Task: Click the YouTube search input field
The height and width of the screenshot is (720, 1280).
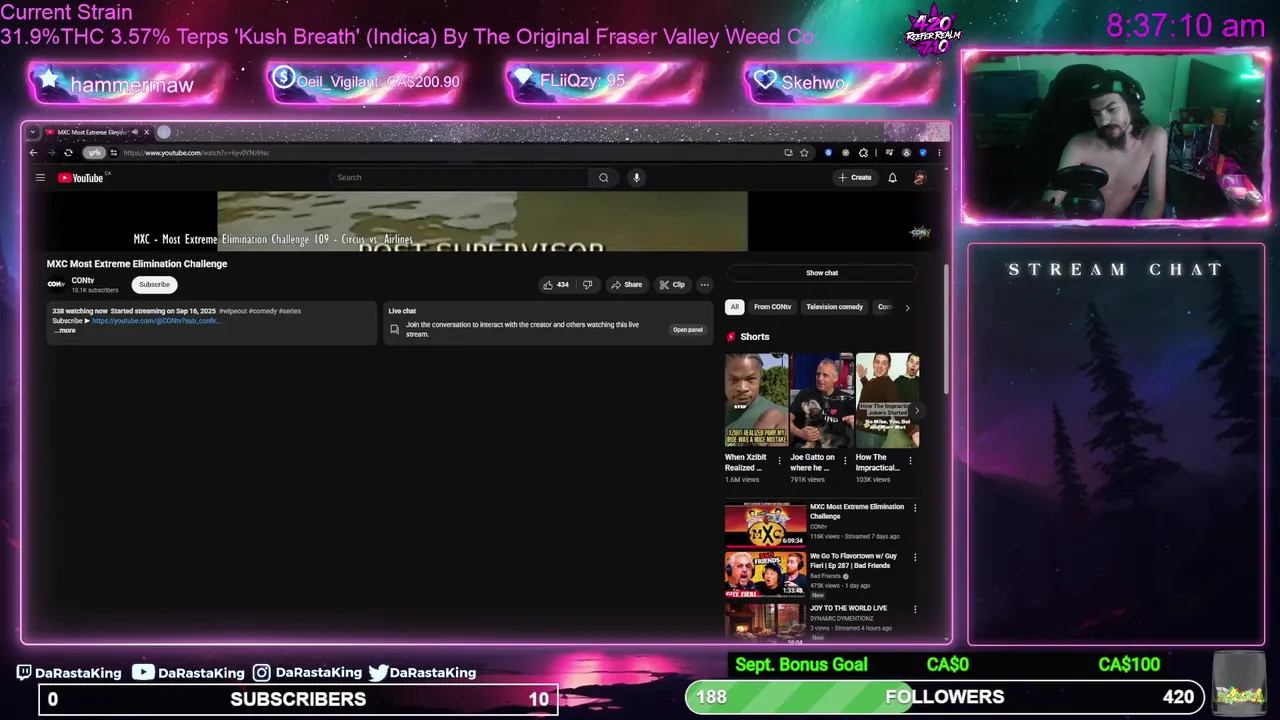Action: 460,178
